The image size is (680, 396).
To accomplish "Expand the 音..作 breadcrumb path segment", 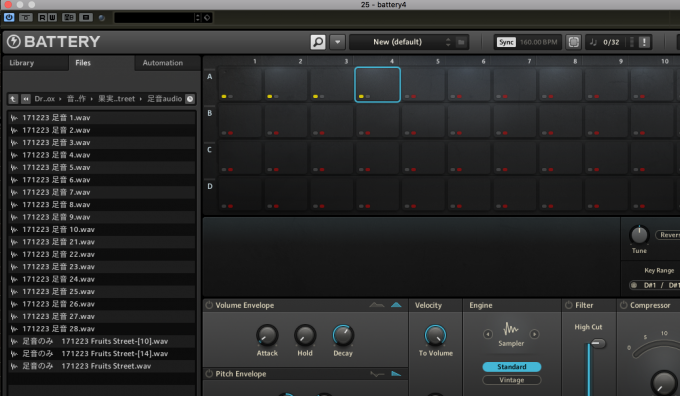I will pos(76,99).
